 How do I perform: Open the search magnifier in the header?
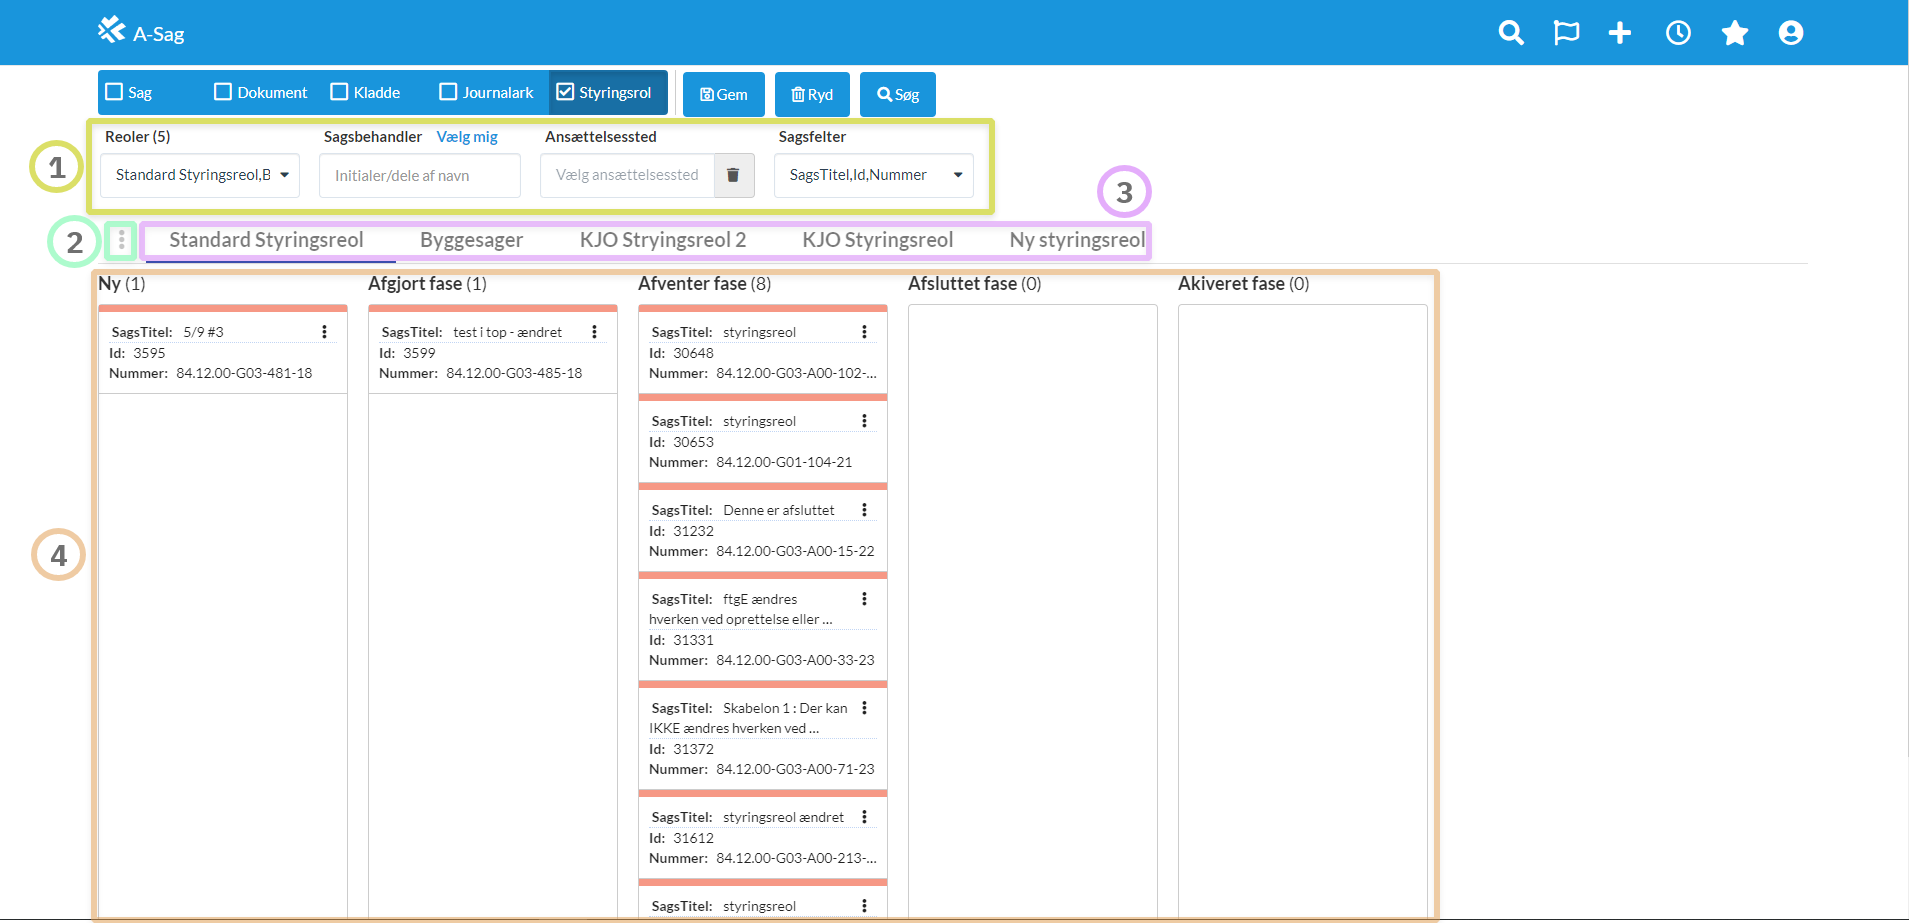point(1511,33)
